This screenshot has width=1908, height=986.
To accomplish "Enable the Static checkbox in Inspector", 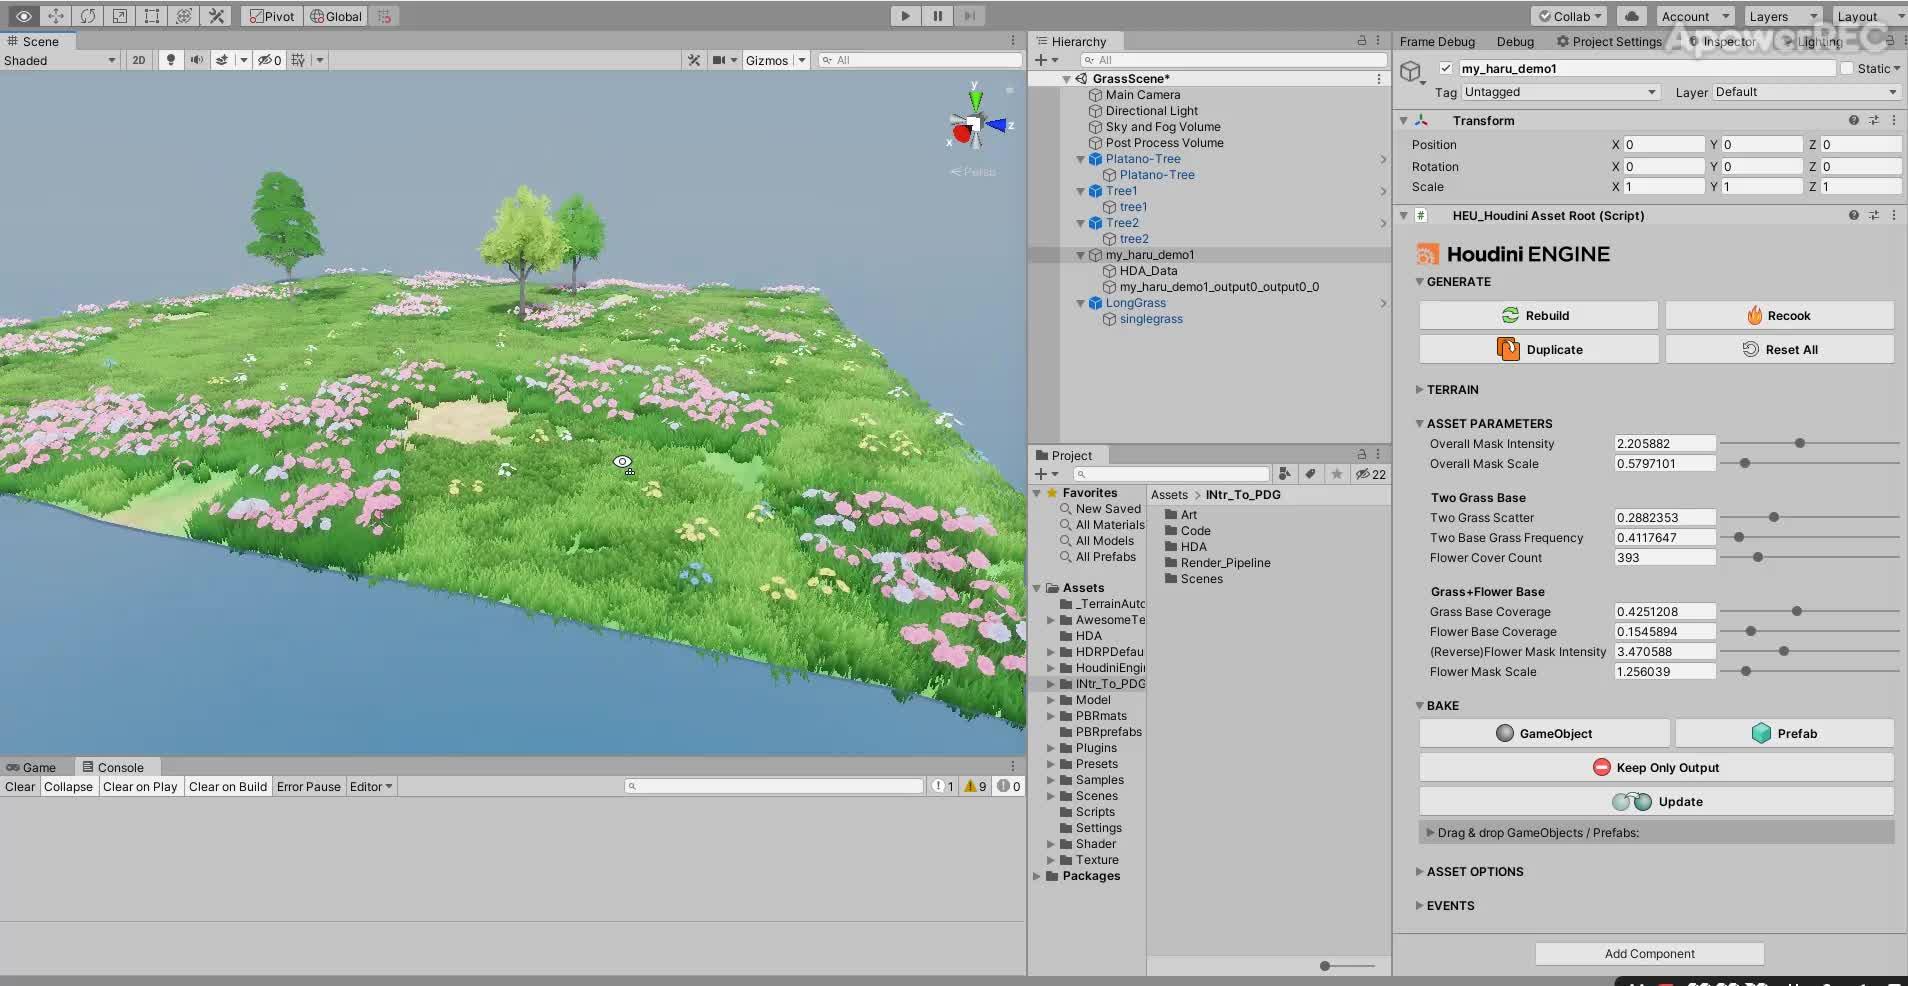I will (x=1845, y=68).
